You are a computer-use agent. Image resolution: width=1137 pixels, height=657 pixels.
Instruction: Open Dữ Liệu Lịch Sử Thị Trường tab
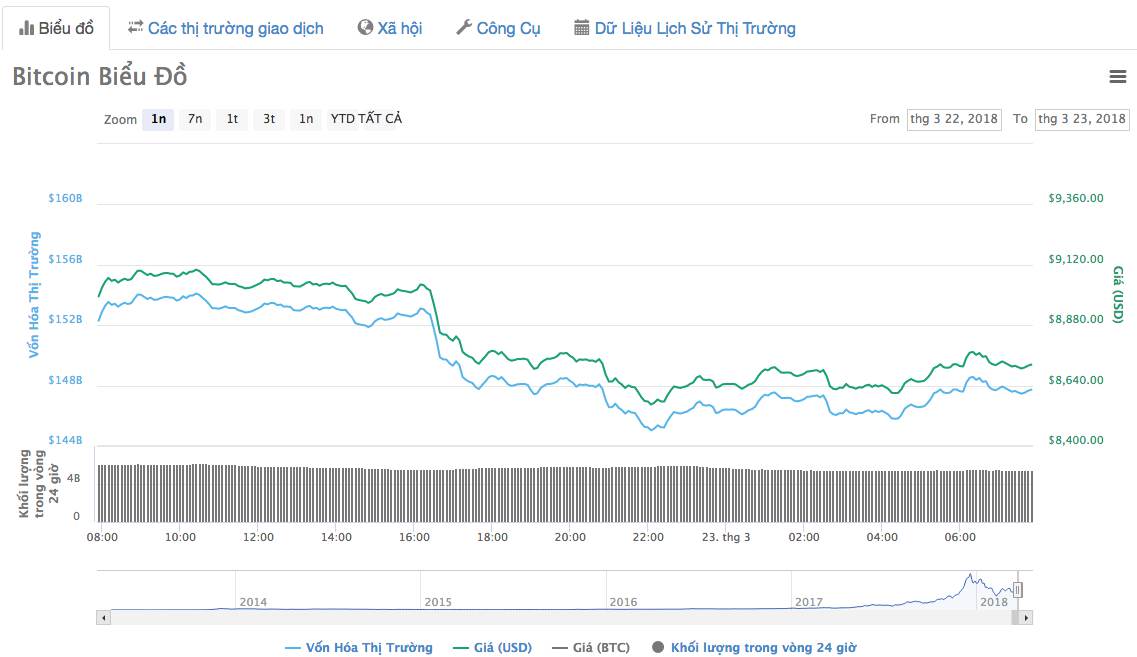click(685, 28)
